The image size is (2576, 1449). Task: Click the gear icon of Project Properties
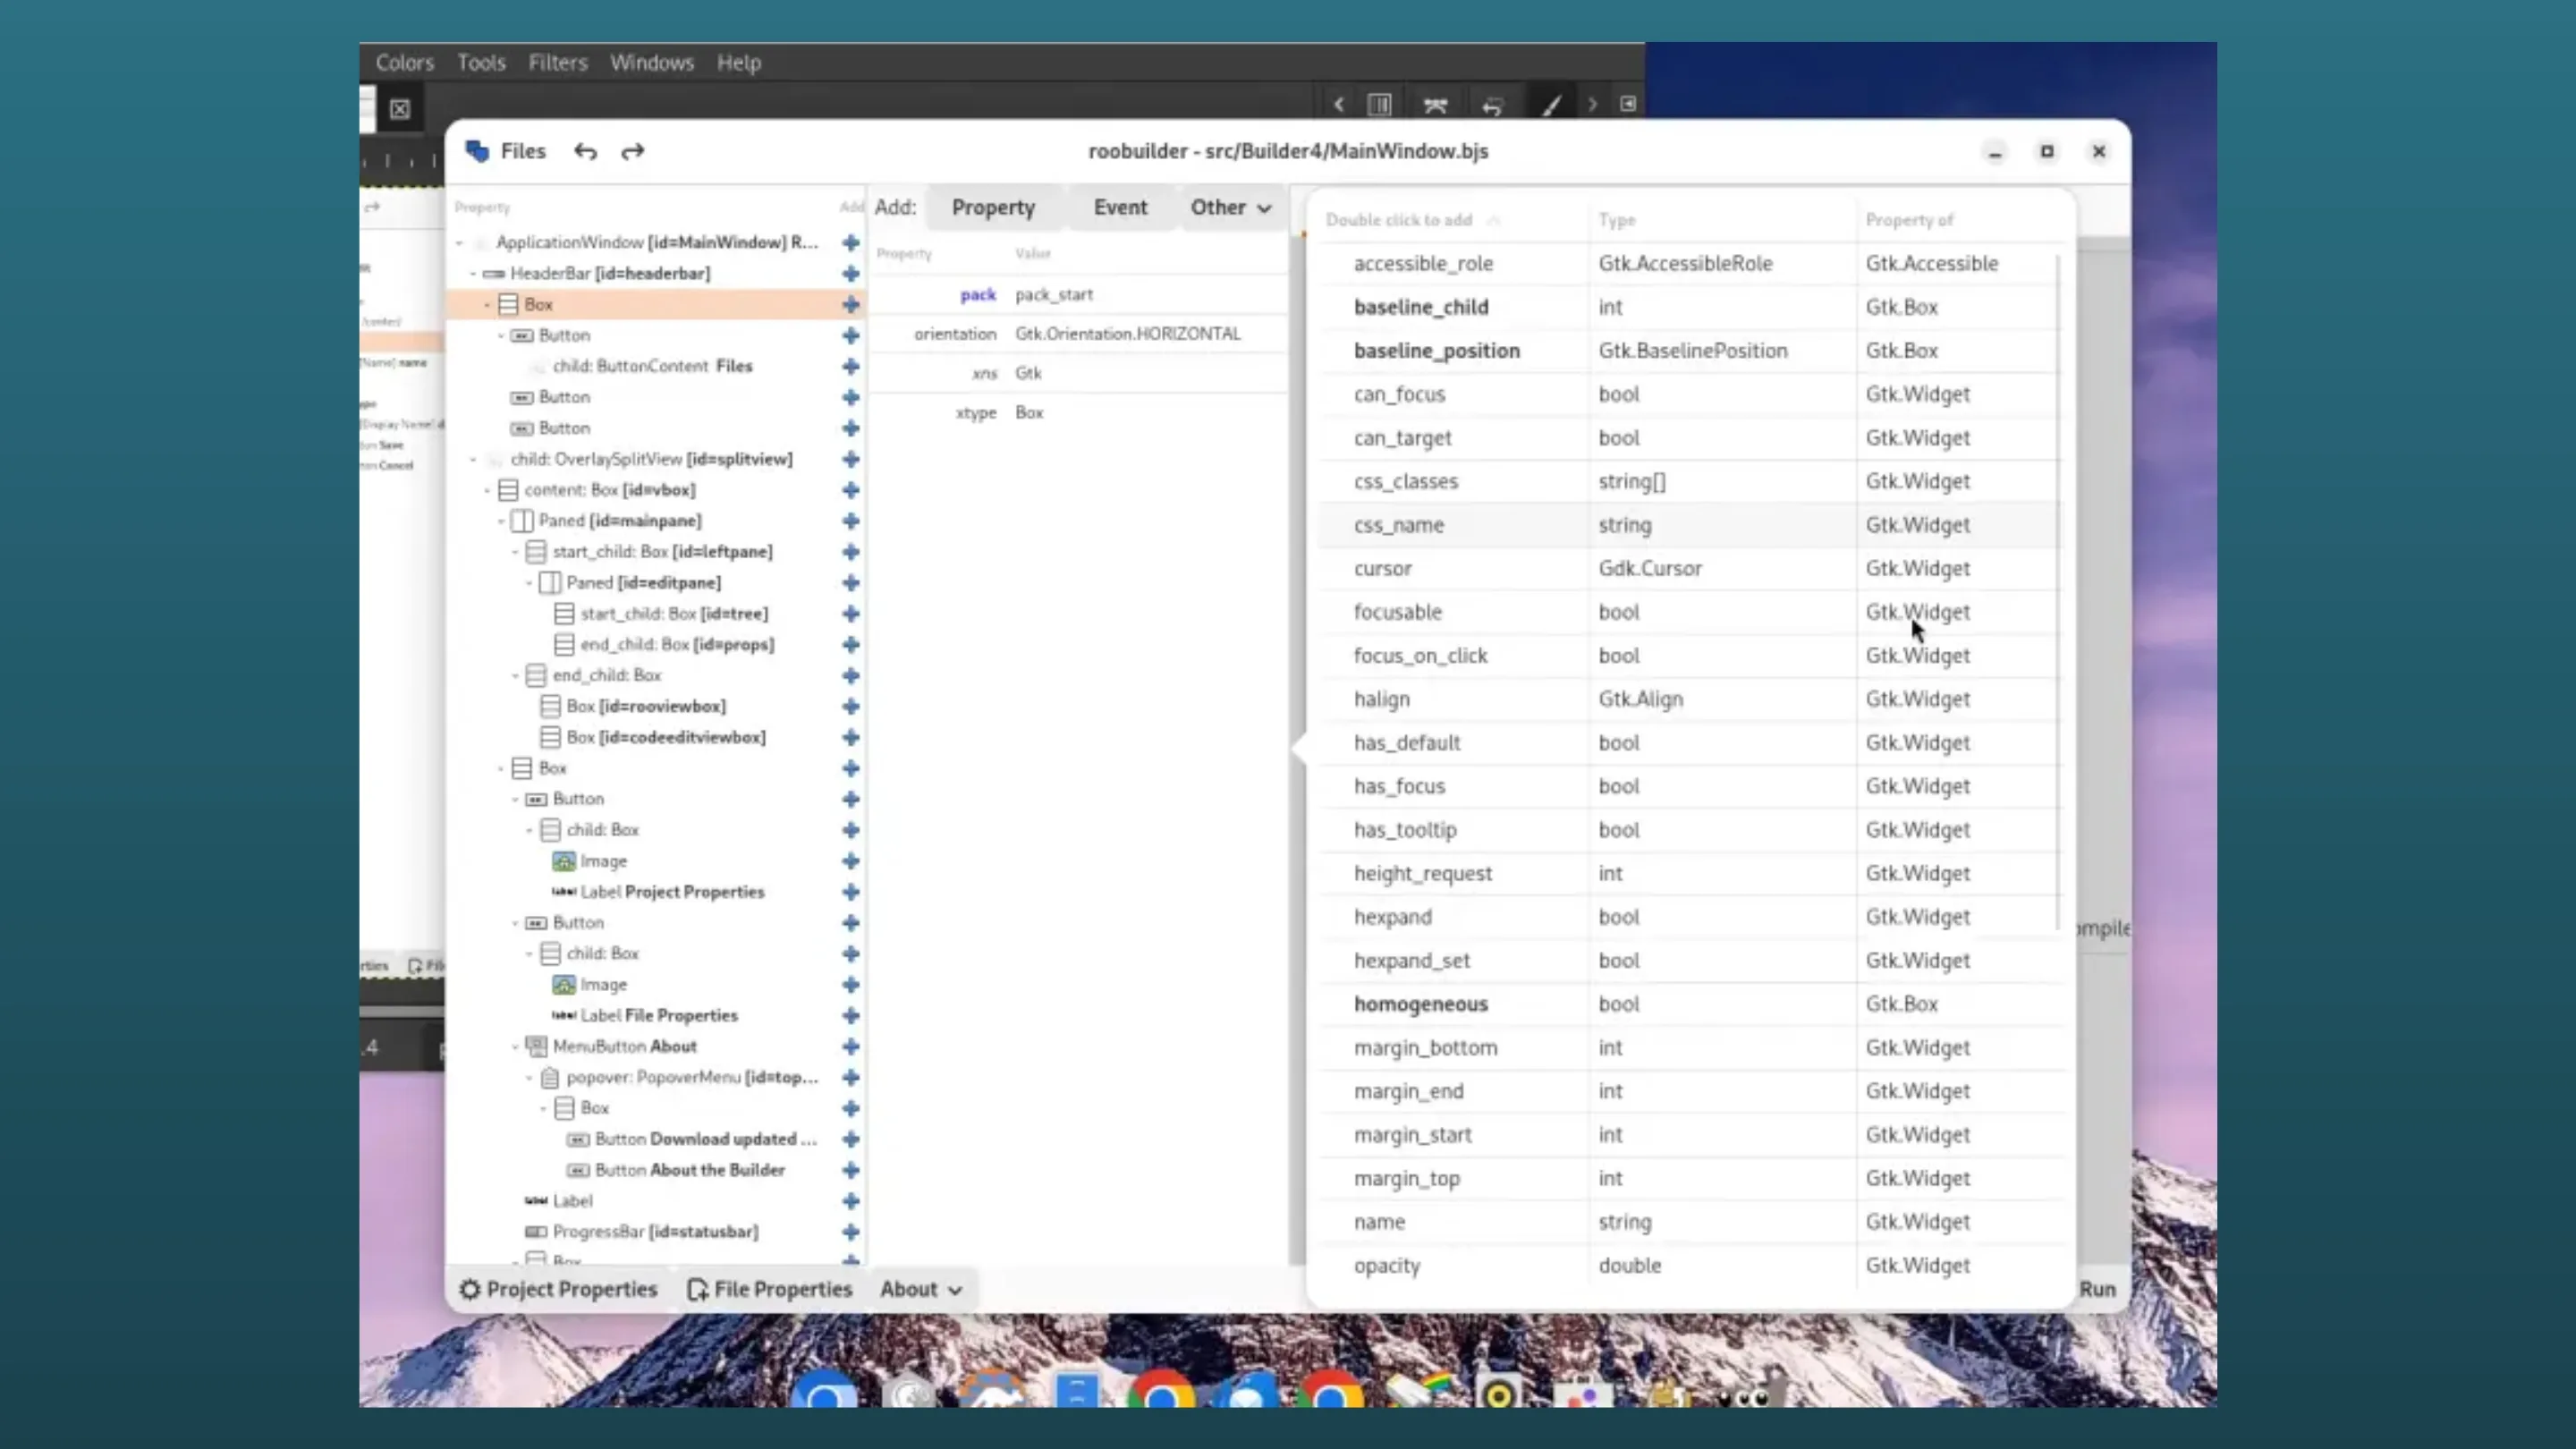click(x=470, y=1289)
